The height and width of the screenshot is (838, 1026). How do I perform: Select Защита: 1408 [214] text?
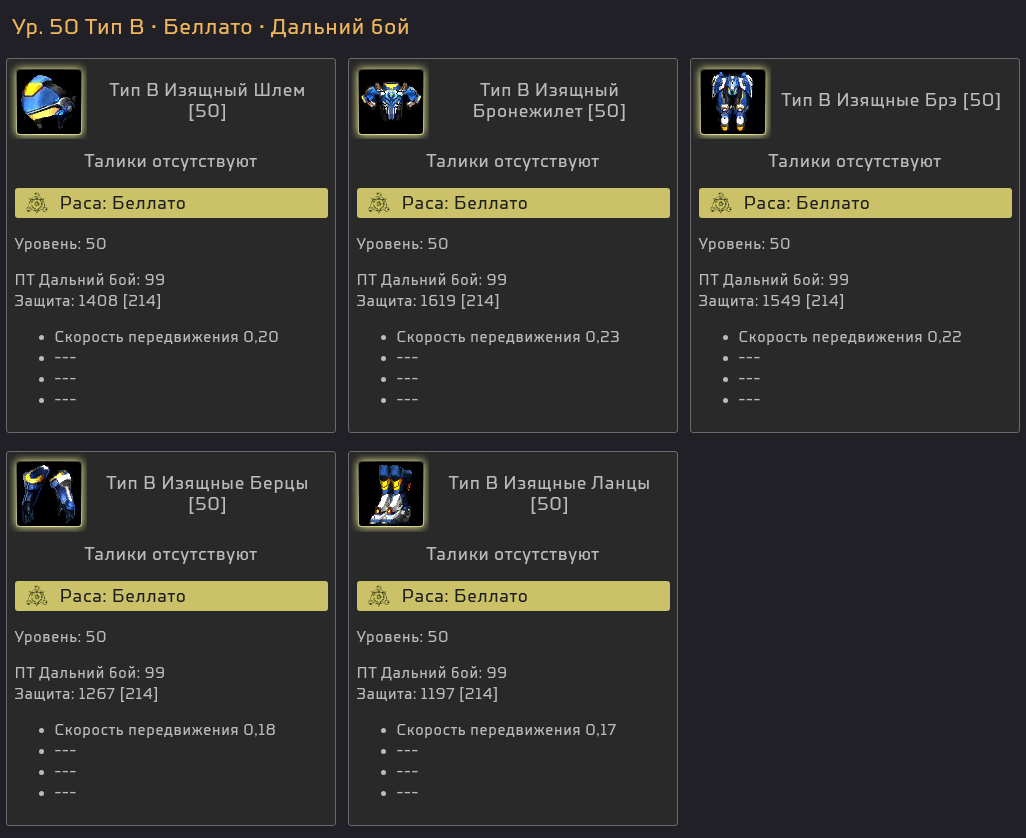click(x=88, y=301)
